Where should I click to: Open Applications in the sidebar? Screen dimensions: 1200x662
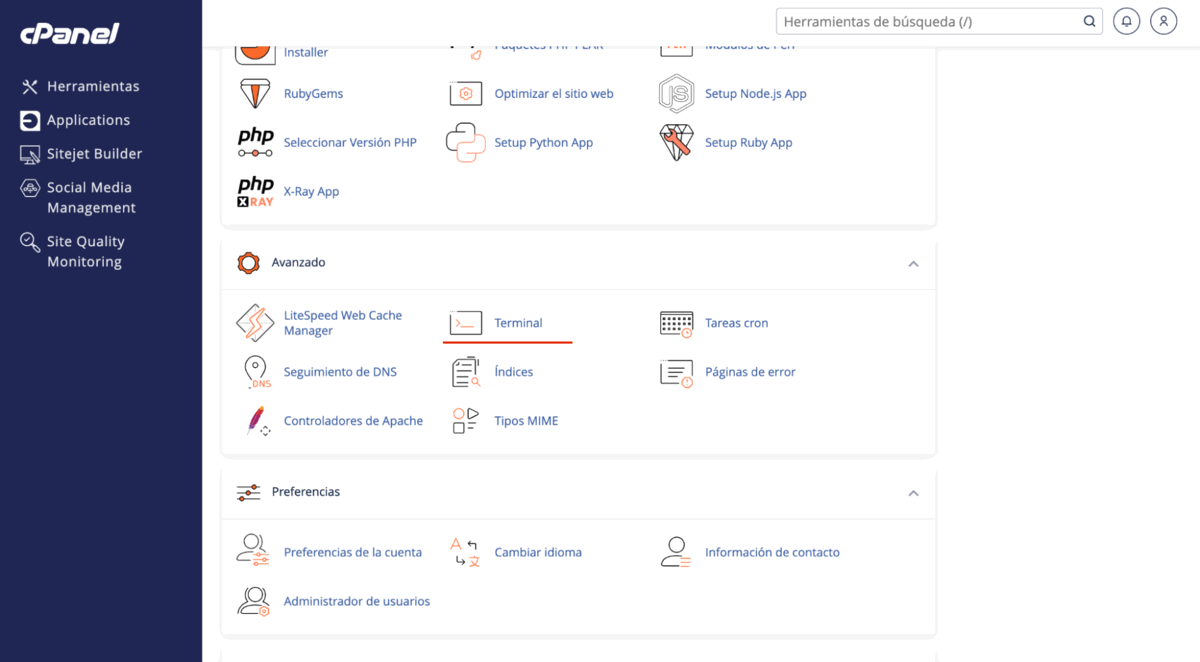[88, 120]
